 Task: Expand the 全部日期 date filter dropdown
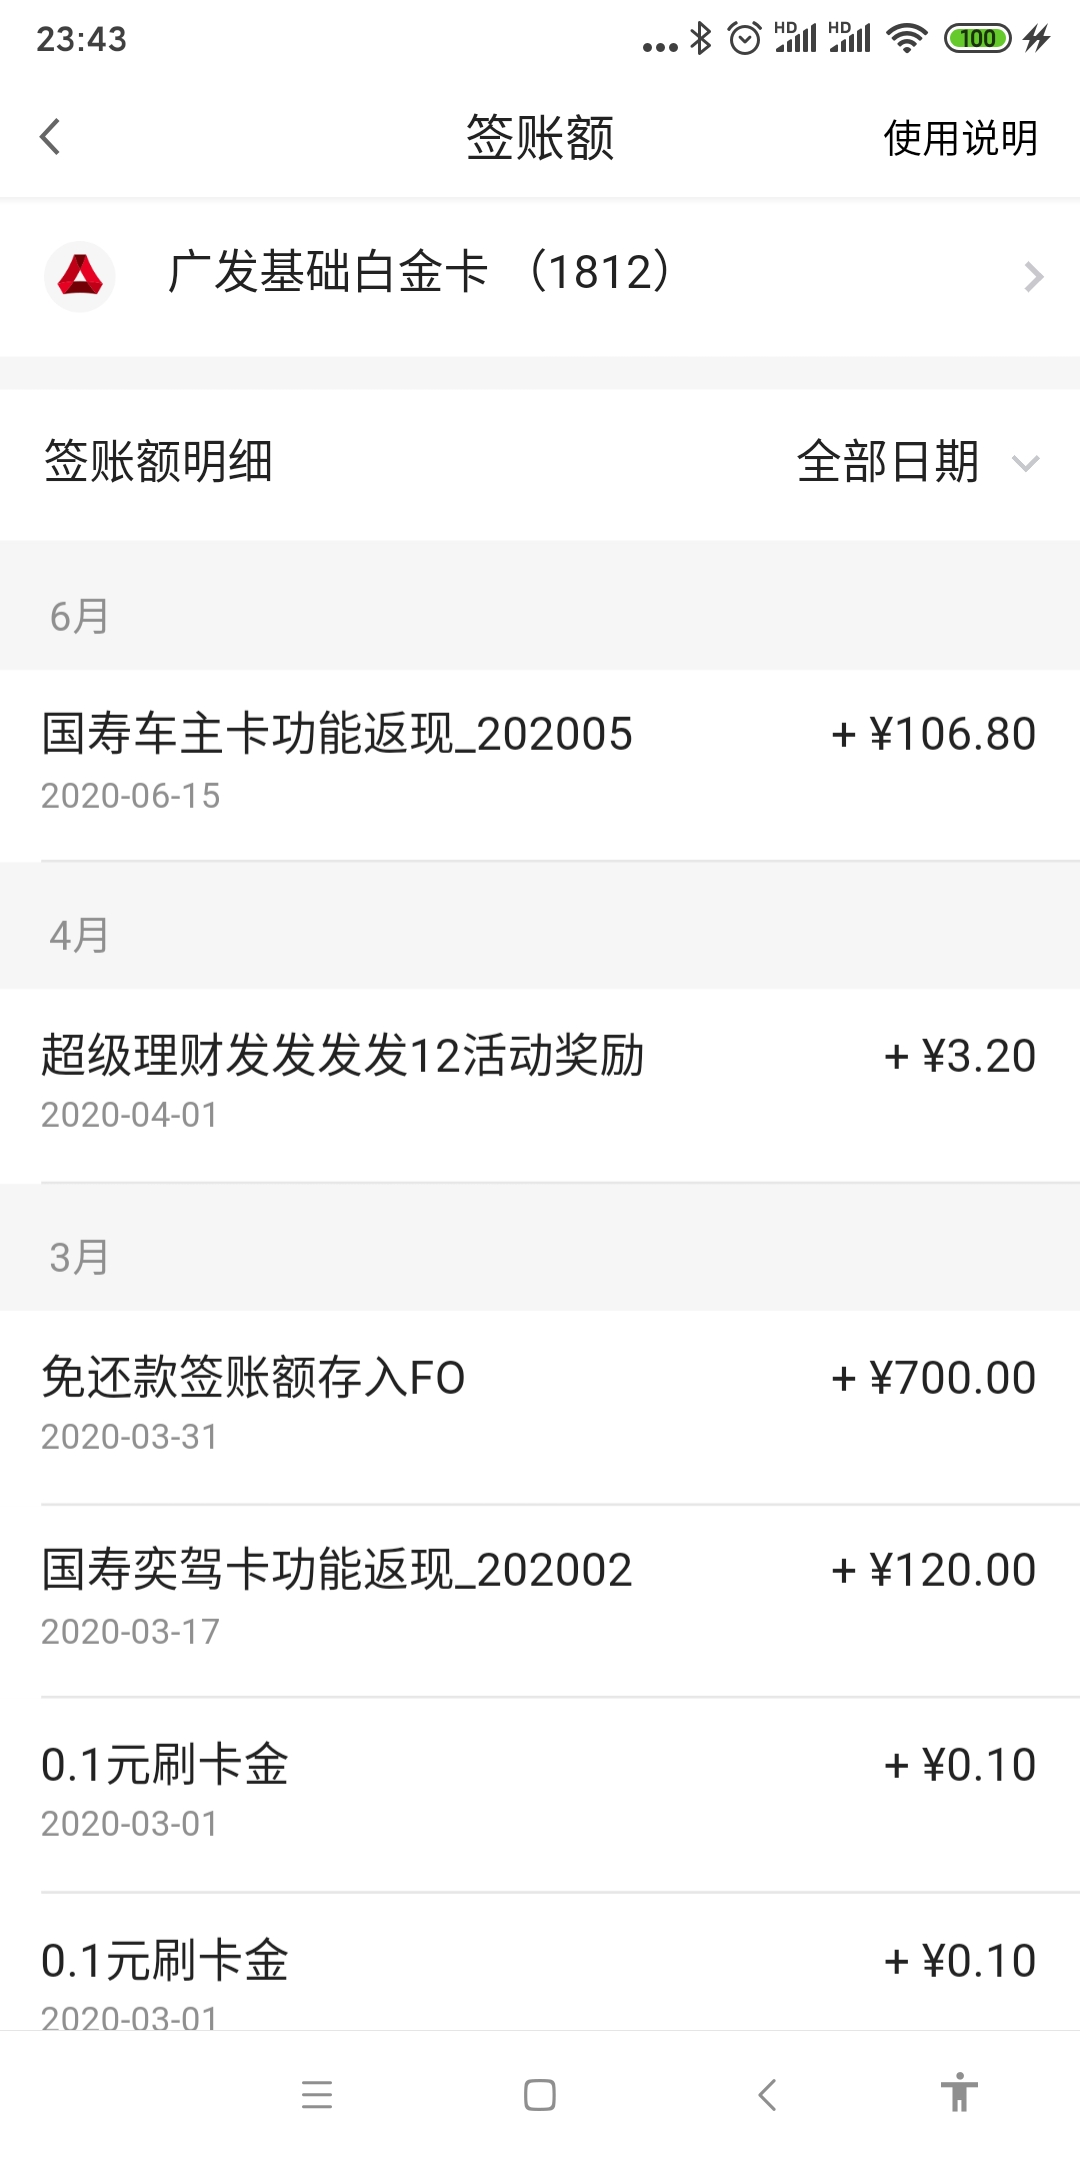coord(888,462)
